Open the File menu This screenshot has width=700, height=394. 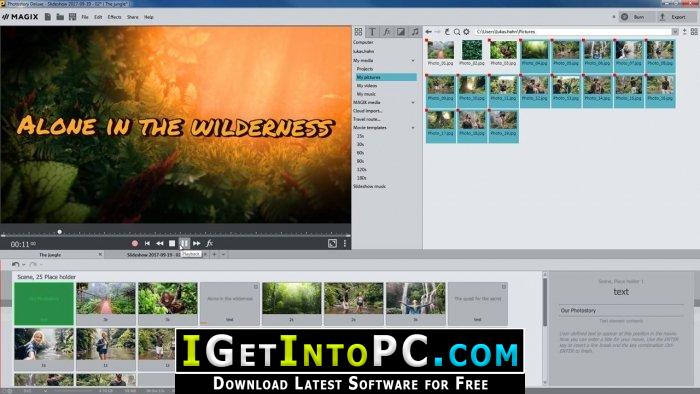(x=85, y=17)
